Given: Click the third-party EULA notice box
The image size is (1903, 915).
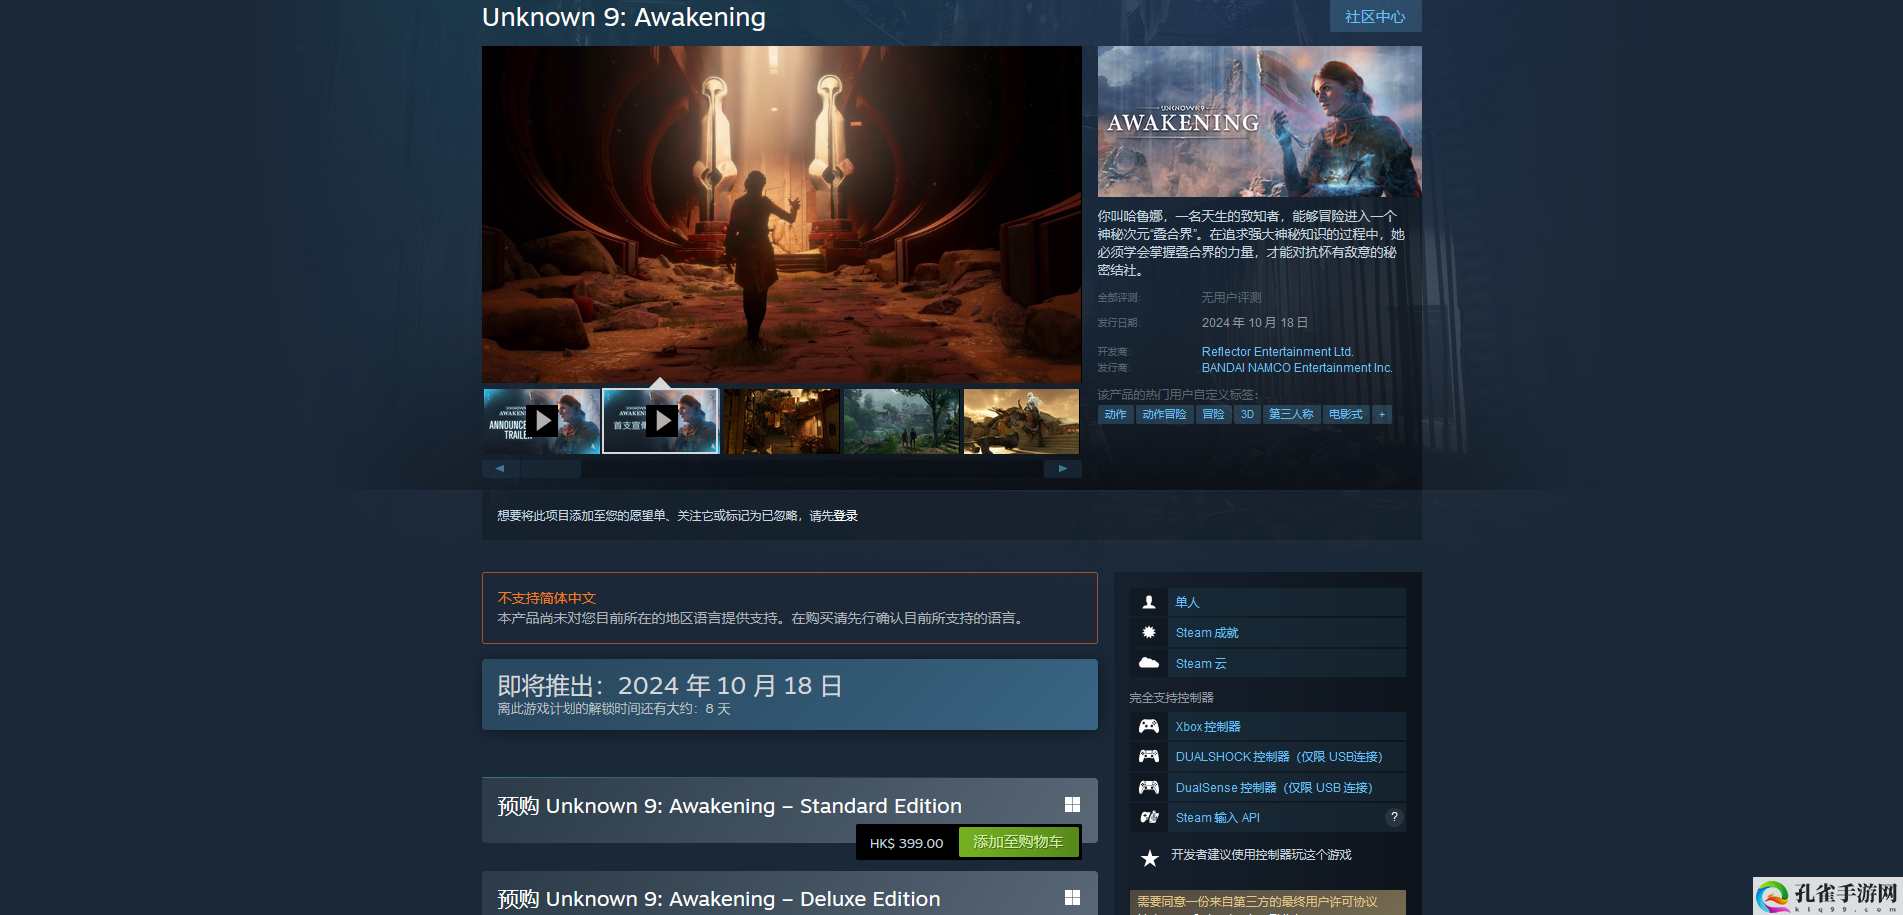Looking at the screenshot, I should click(x=1268, y=902).
